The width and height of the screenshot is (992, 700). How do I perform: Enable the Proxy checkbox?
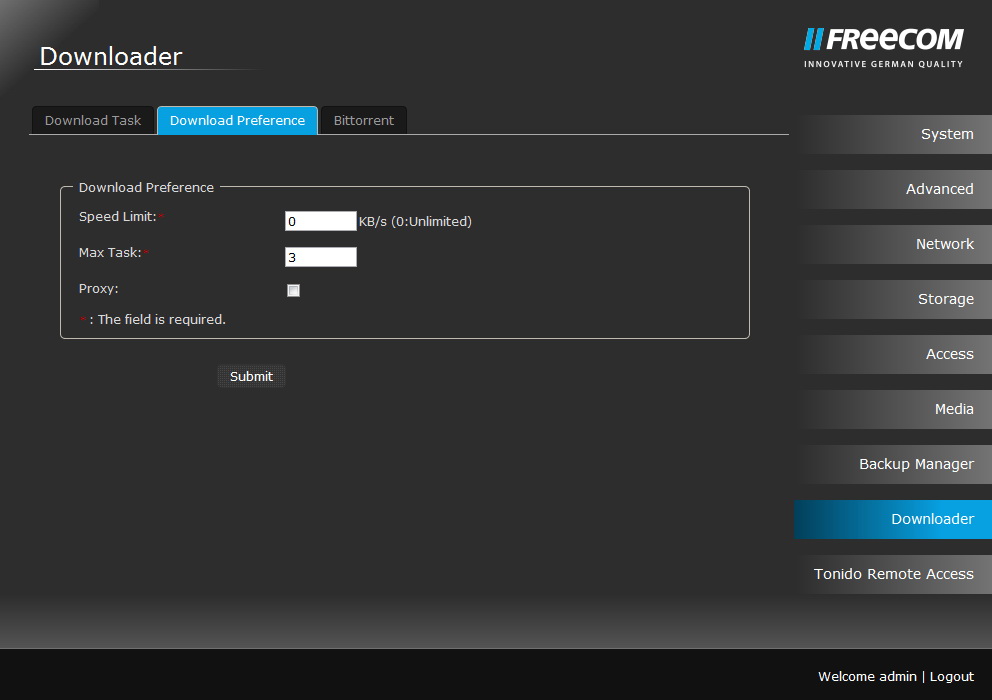[x=293, y=291]
